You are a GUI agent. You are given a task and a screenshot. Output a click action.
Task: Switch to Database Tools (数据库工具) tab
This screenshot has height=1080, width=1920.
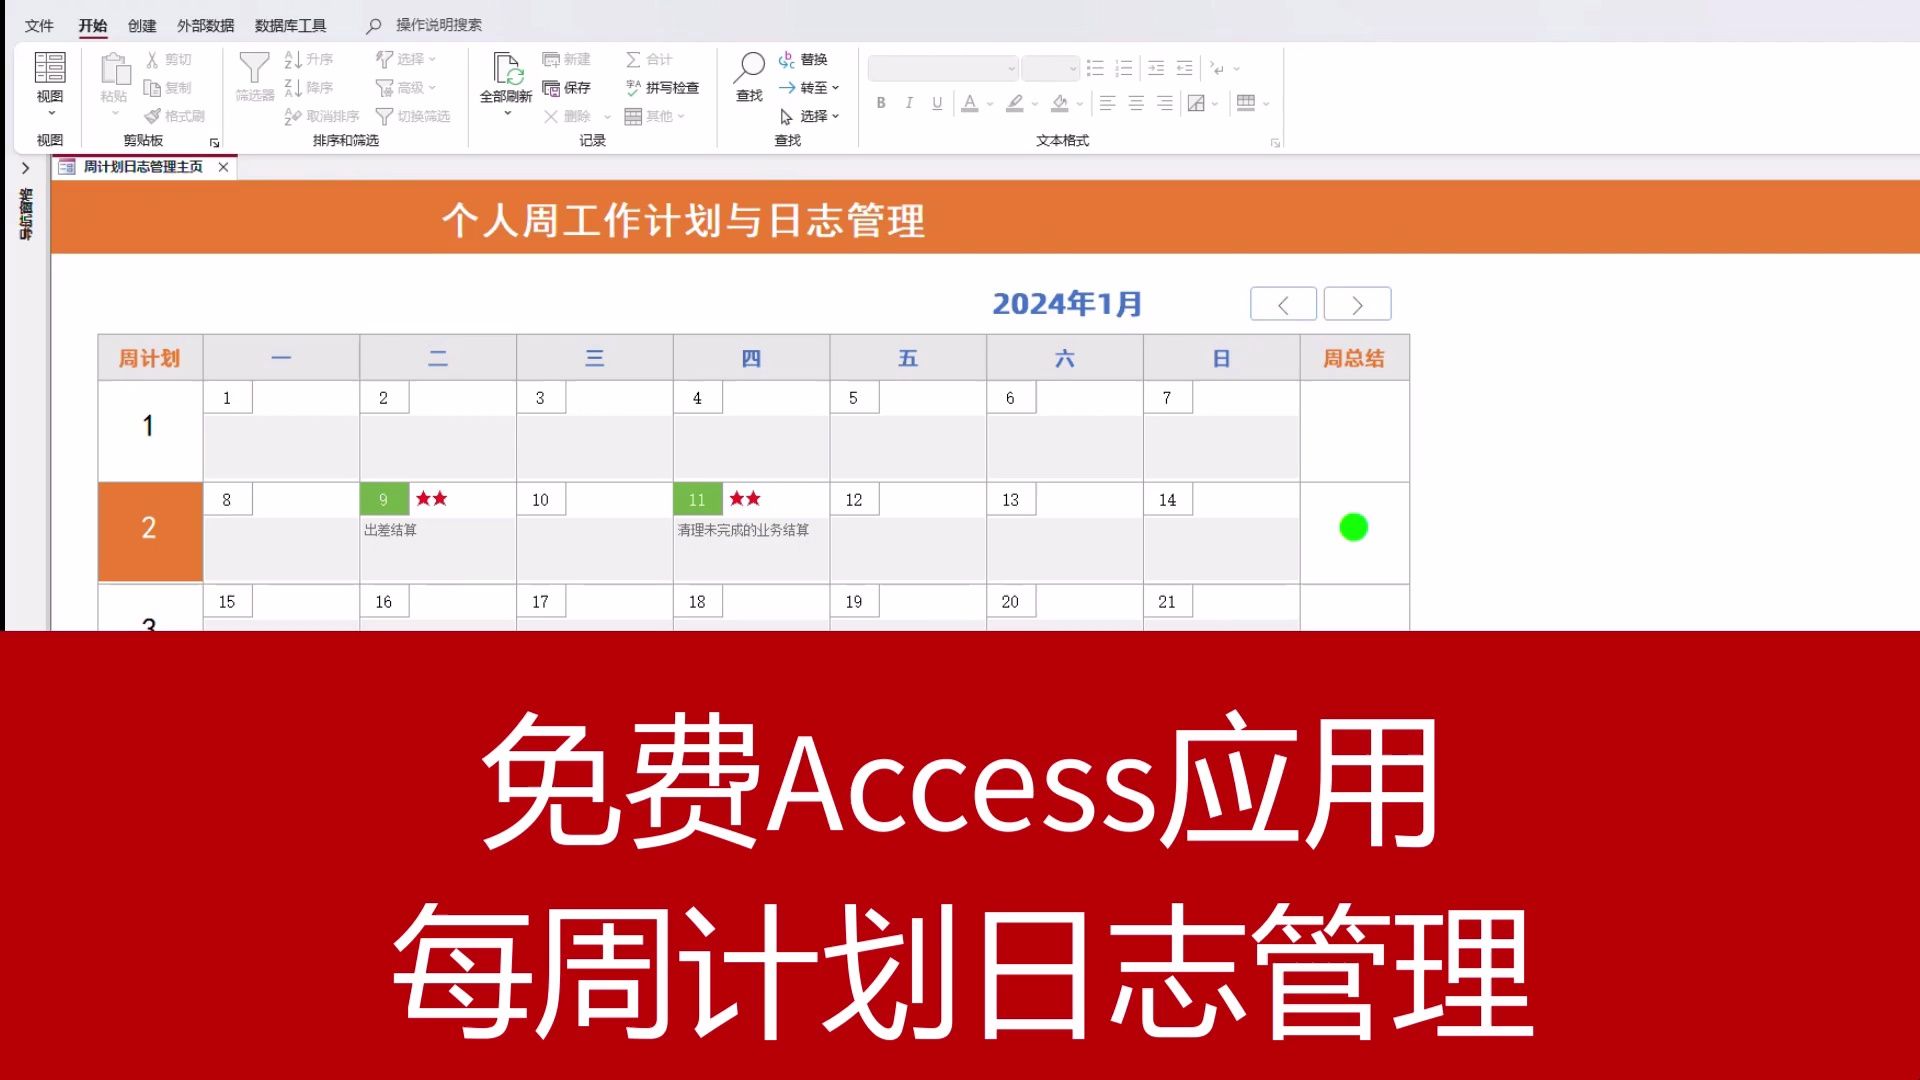click(x=290, y=25)
